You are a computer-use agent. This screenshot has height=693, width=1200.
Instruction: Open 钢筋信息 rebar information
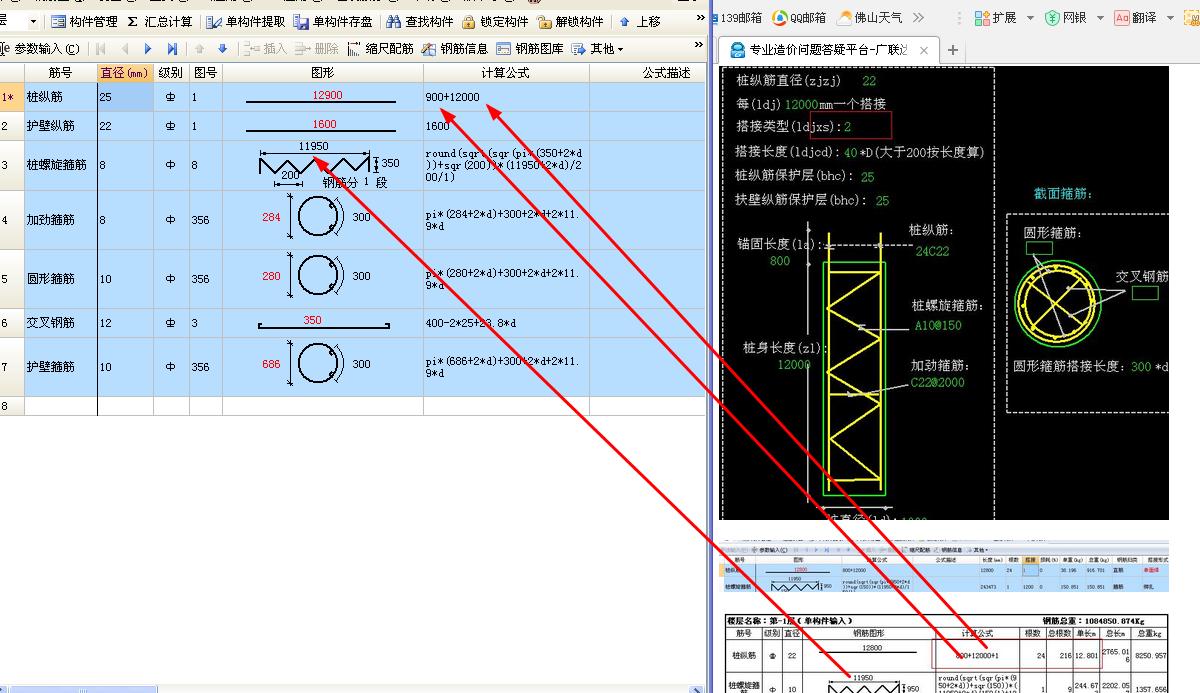pos(455,49)
